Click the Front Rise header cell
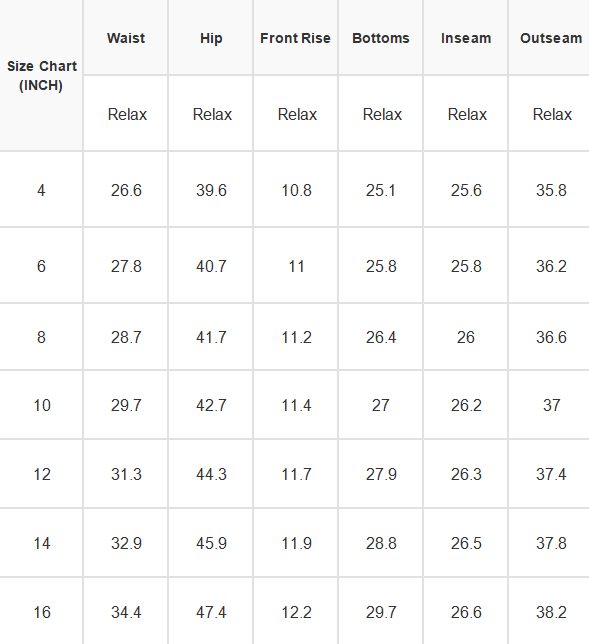 point(295,38)
